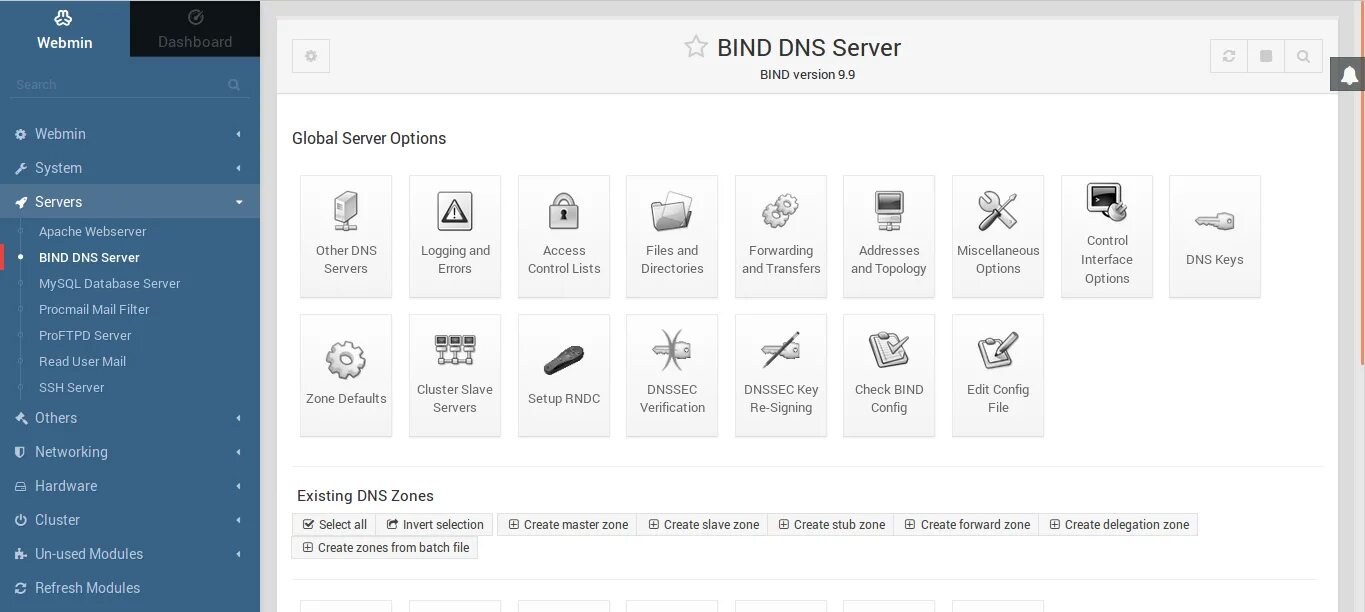
Task: Expand the Webmin menu category
Action: (x=130, y=134)
